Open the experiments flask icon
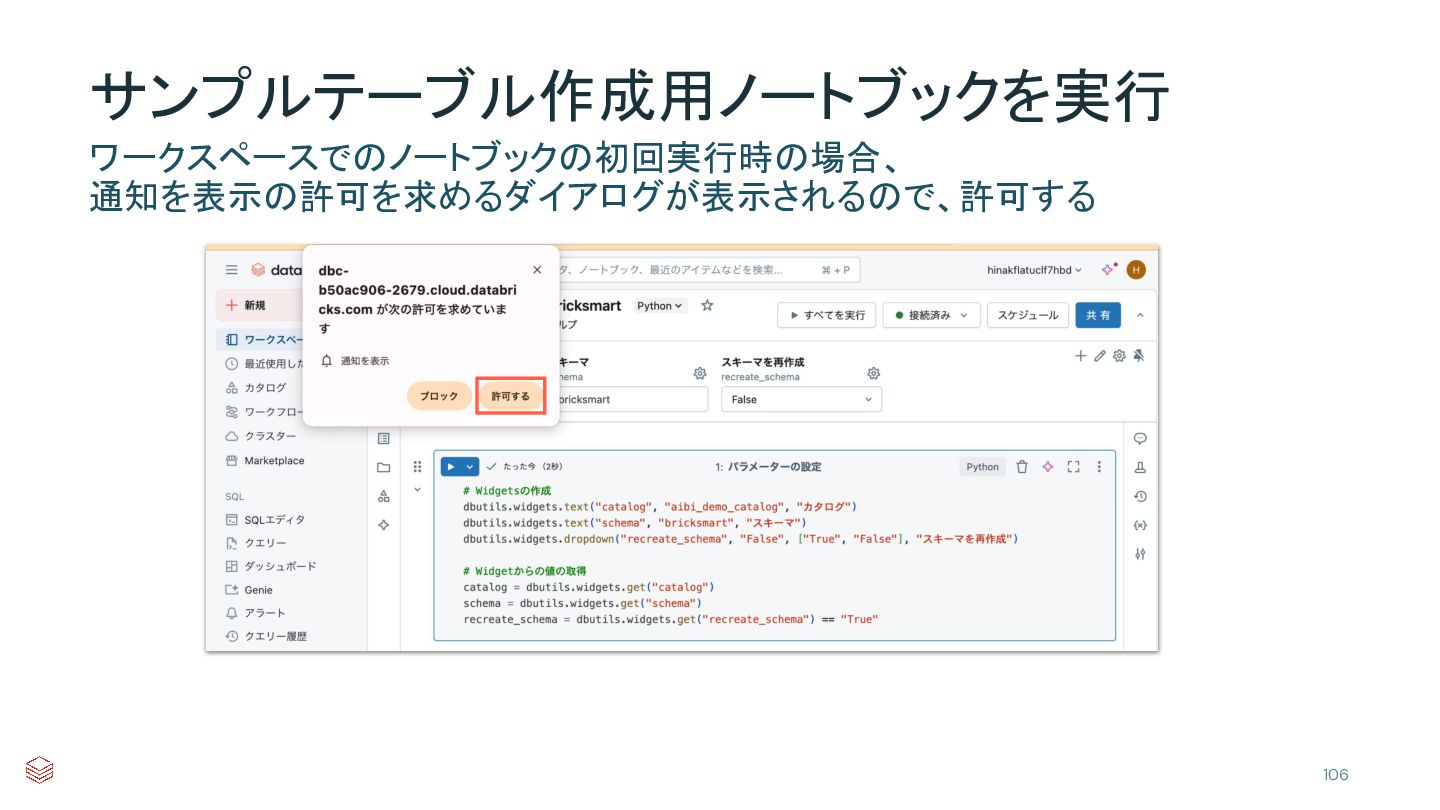 pos(1140,467)
